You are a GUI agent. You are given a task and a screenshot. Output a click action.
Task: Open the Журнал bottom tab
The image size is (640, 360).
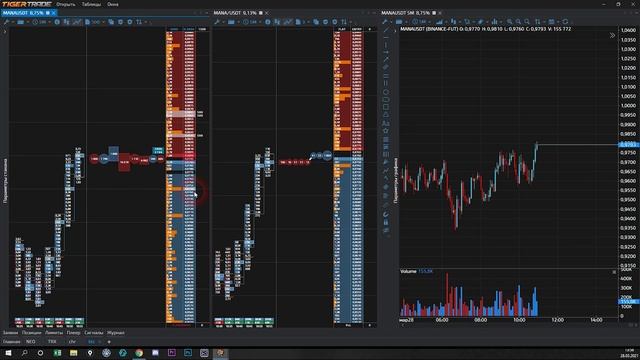(116, 333)
